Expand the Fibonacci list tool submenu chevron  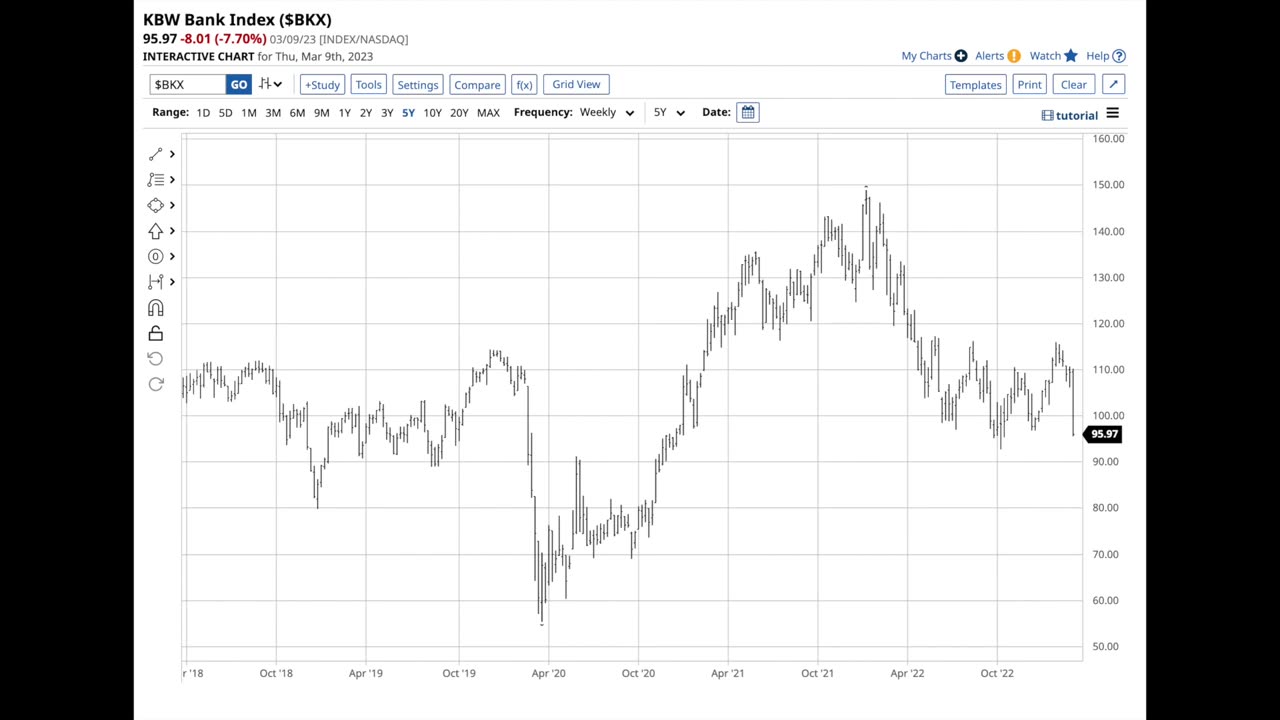pos(172,180)
